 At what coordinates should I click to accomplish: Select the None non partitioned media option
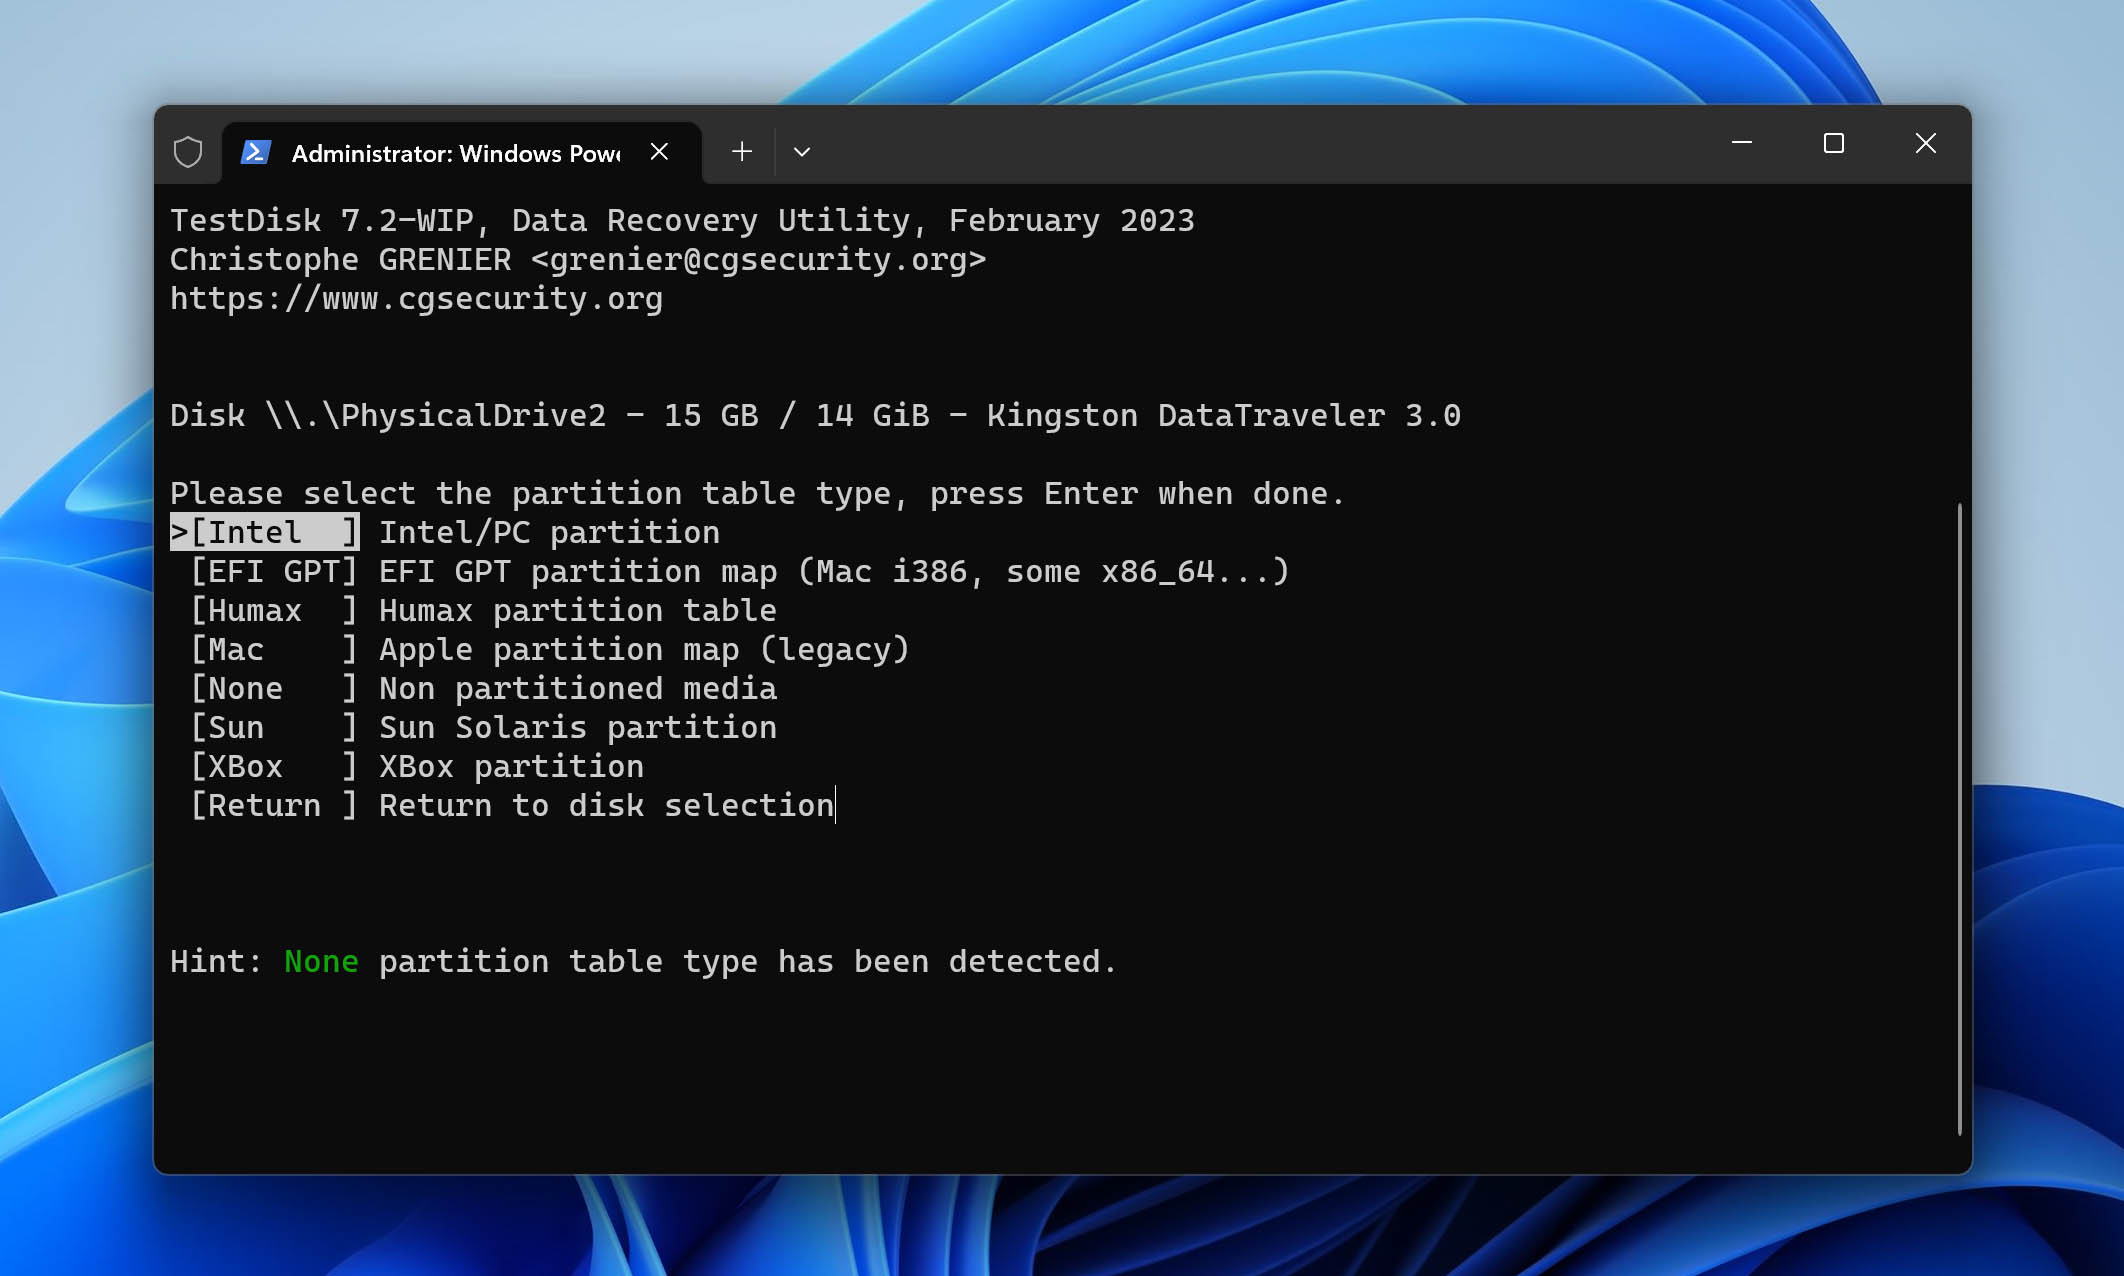coord(483,688)
